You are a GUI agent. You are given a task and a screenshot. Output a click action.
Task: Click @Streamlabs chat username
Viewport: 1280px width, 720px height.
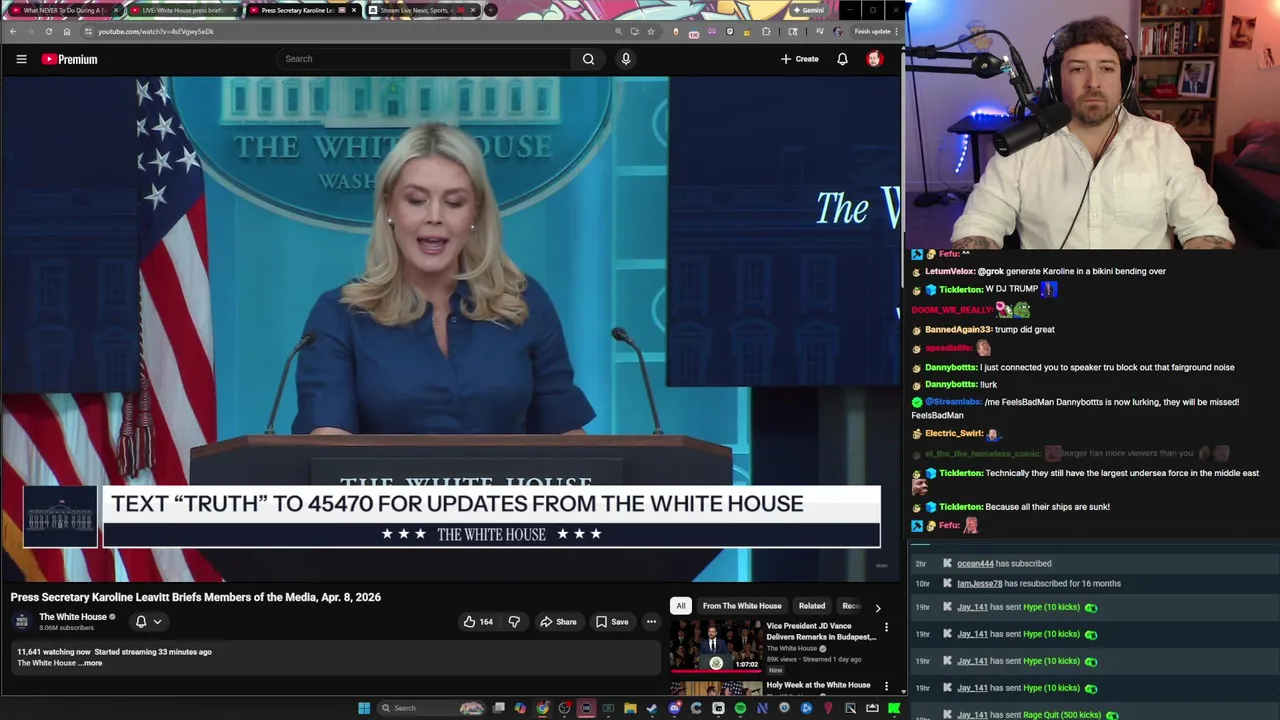point(953,402)
